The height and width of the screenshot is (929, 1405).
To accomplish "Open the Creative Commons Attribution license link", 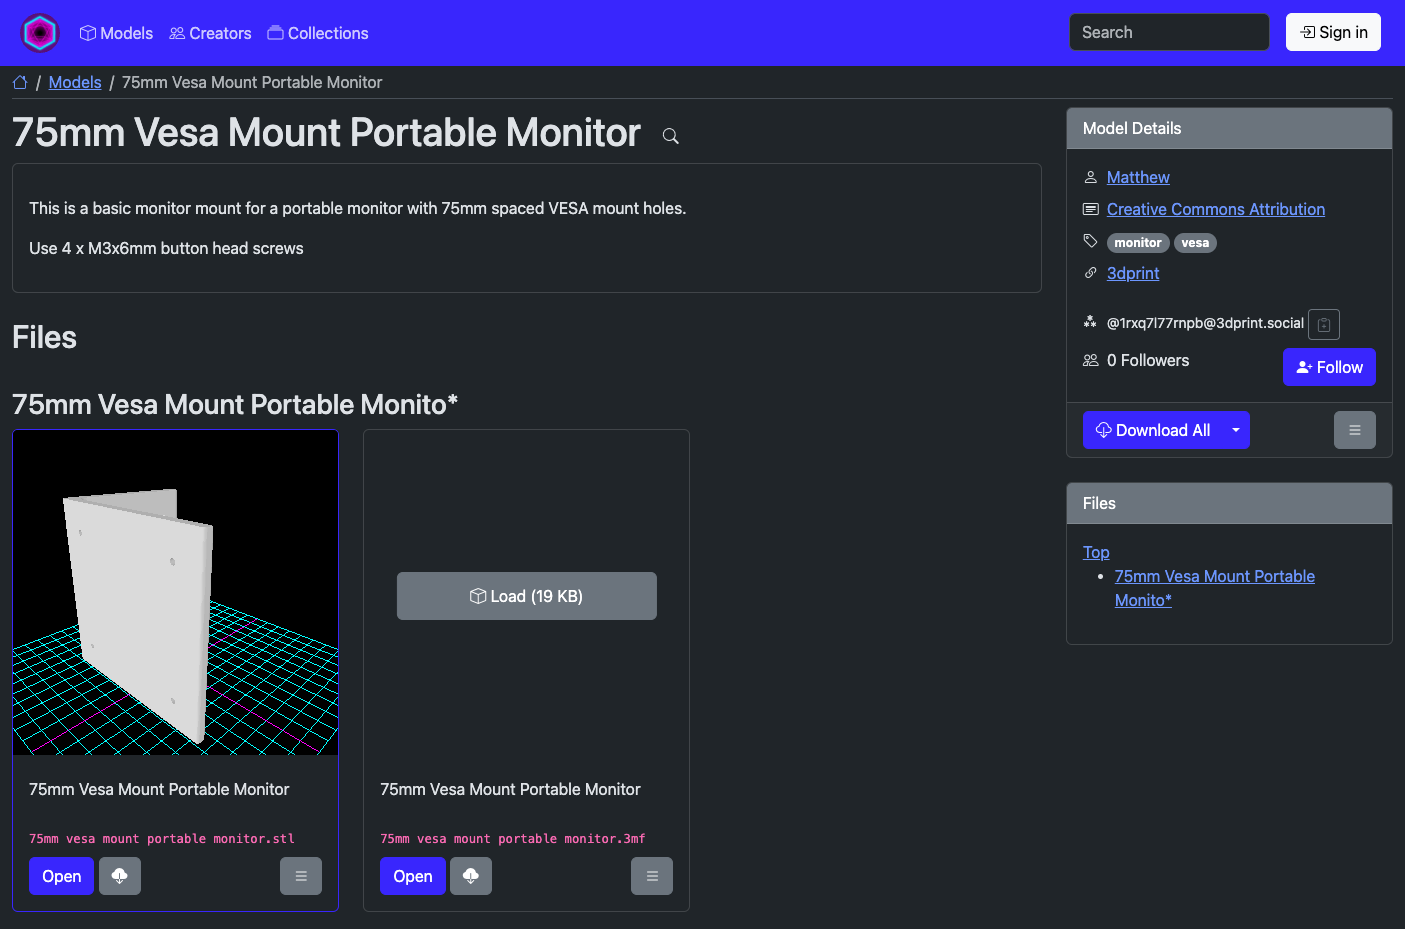I will tap(1216, 209).
